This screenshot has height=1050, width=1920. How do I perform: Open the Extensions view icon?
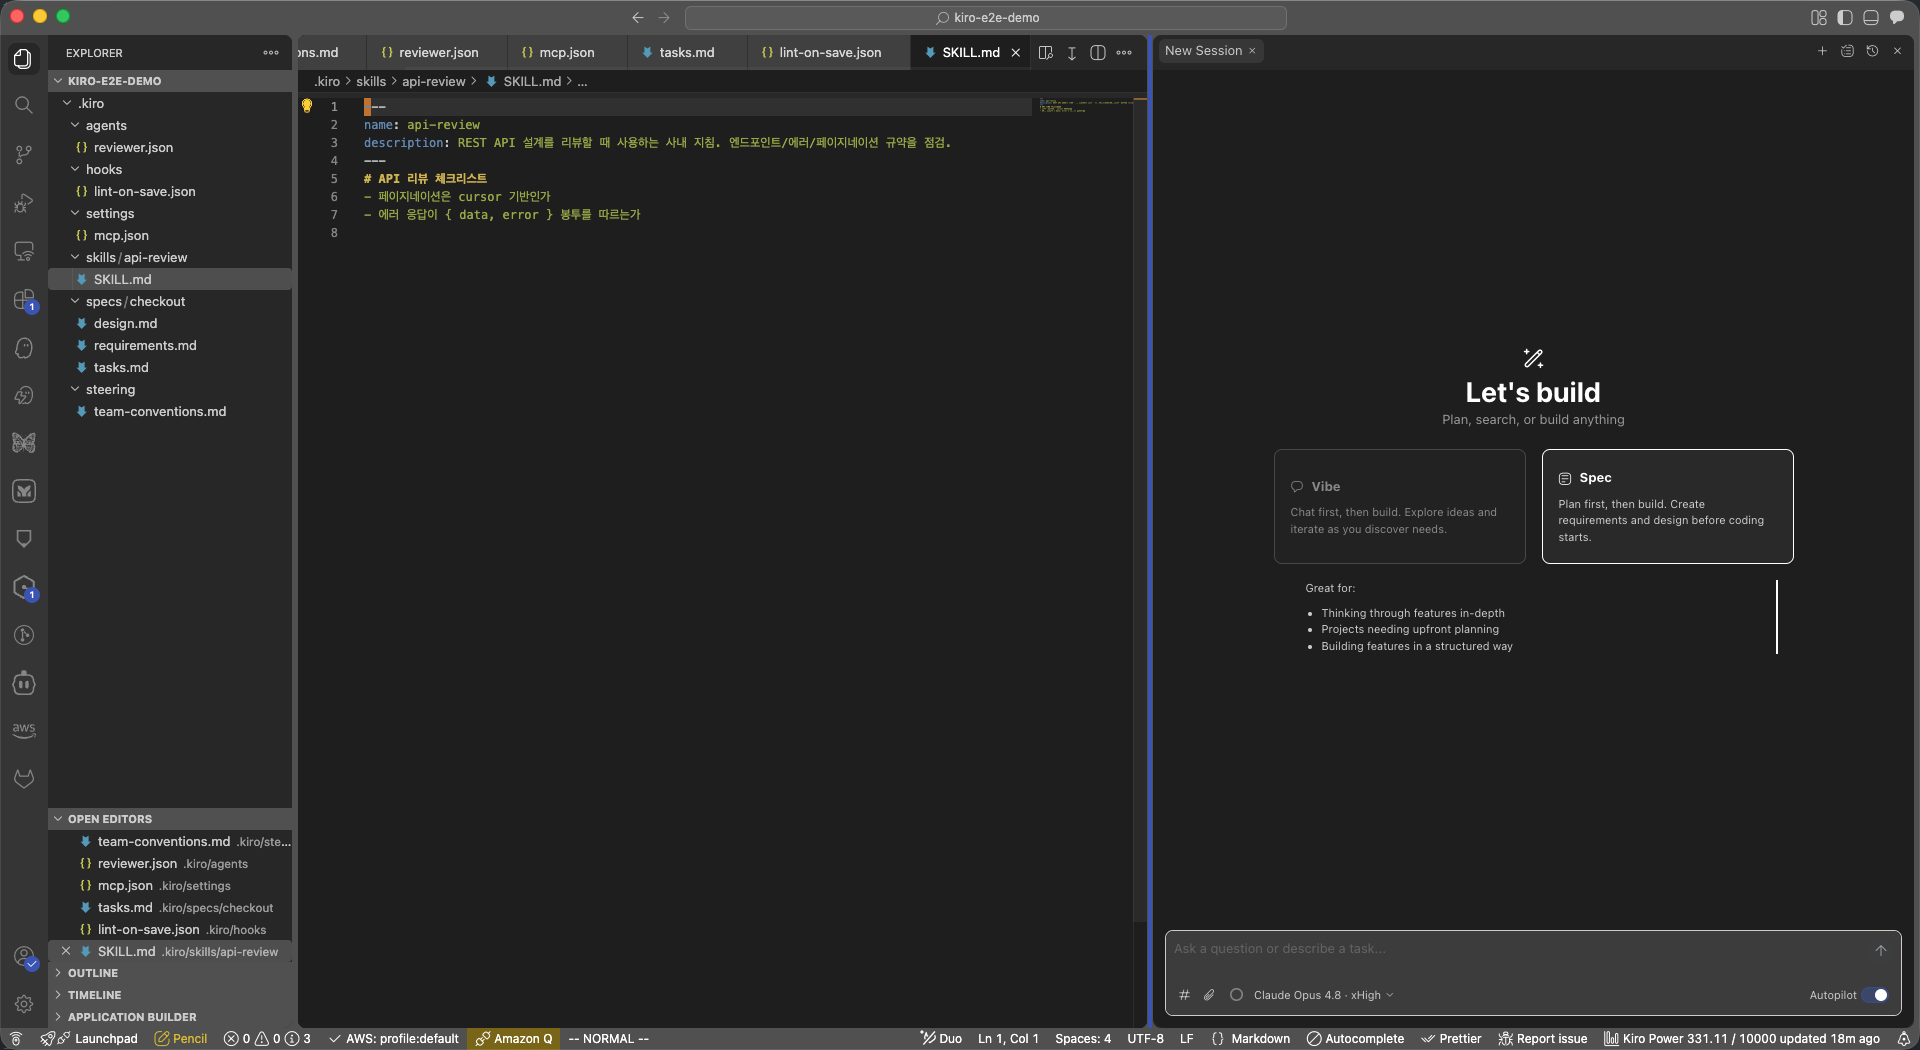pos(23,299)
